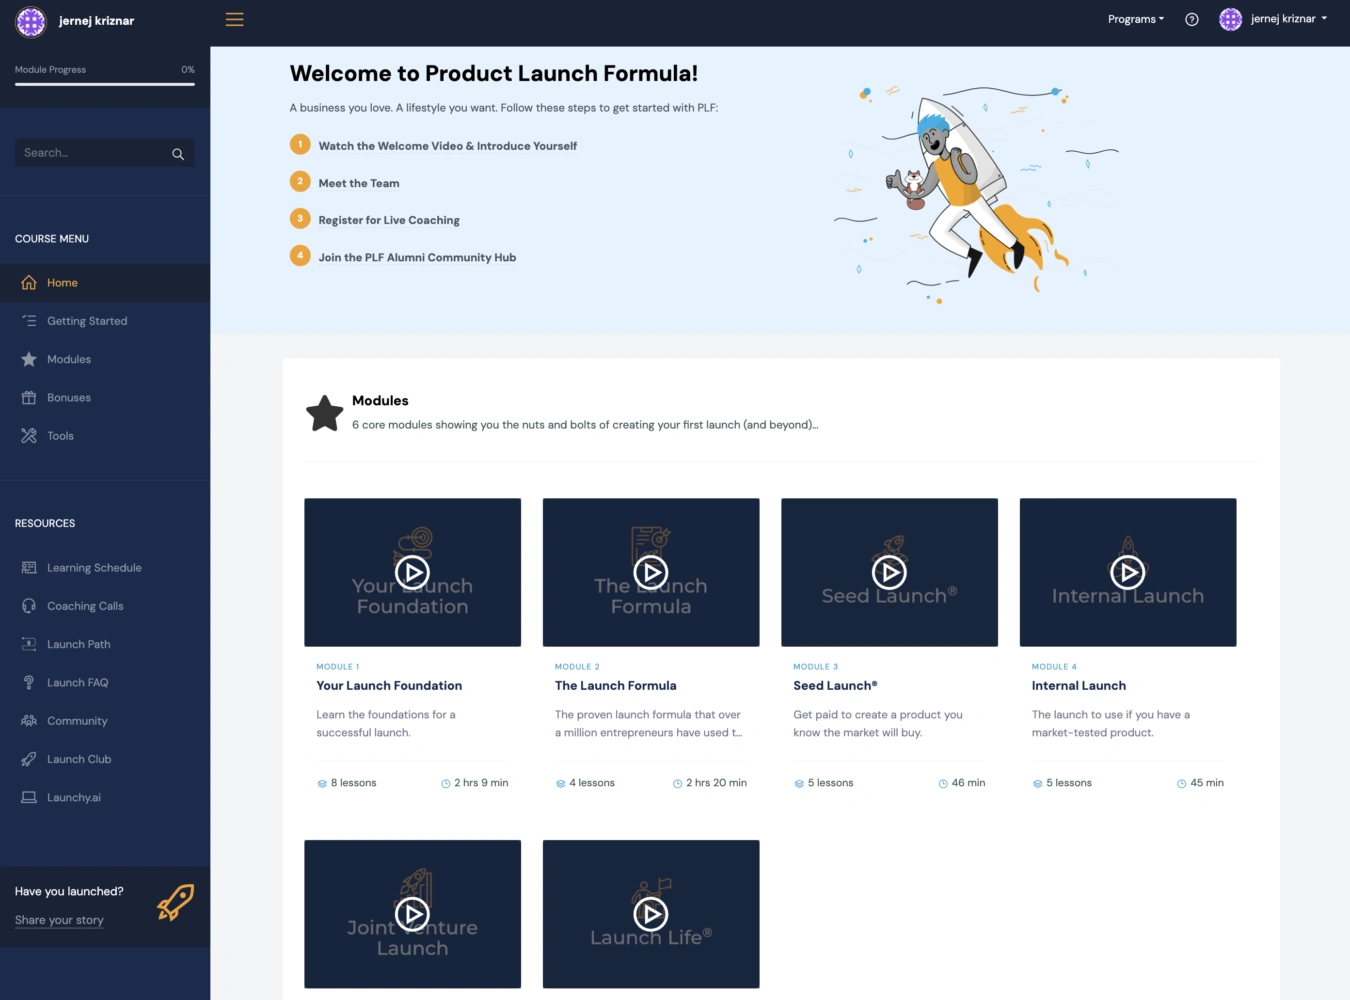1350x1000 pixels.
Task: Click the Tools wrench icon
Action: click(29, 436)
